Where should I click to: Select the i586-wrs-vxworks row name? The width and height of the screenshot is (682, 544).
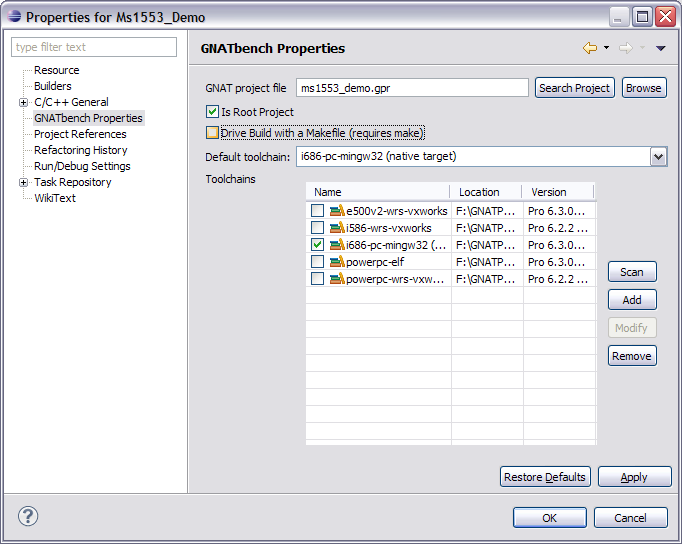388,228
